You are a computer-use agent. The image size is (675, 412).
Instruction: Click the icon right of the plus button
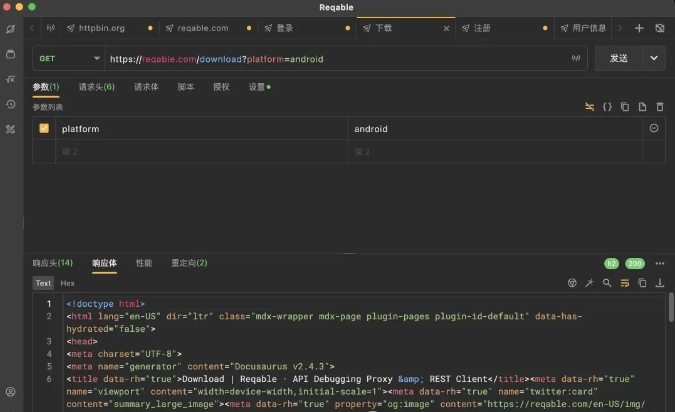(x=660, y=28)
